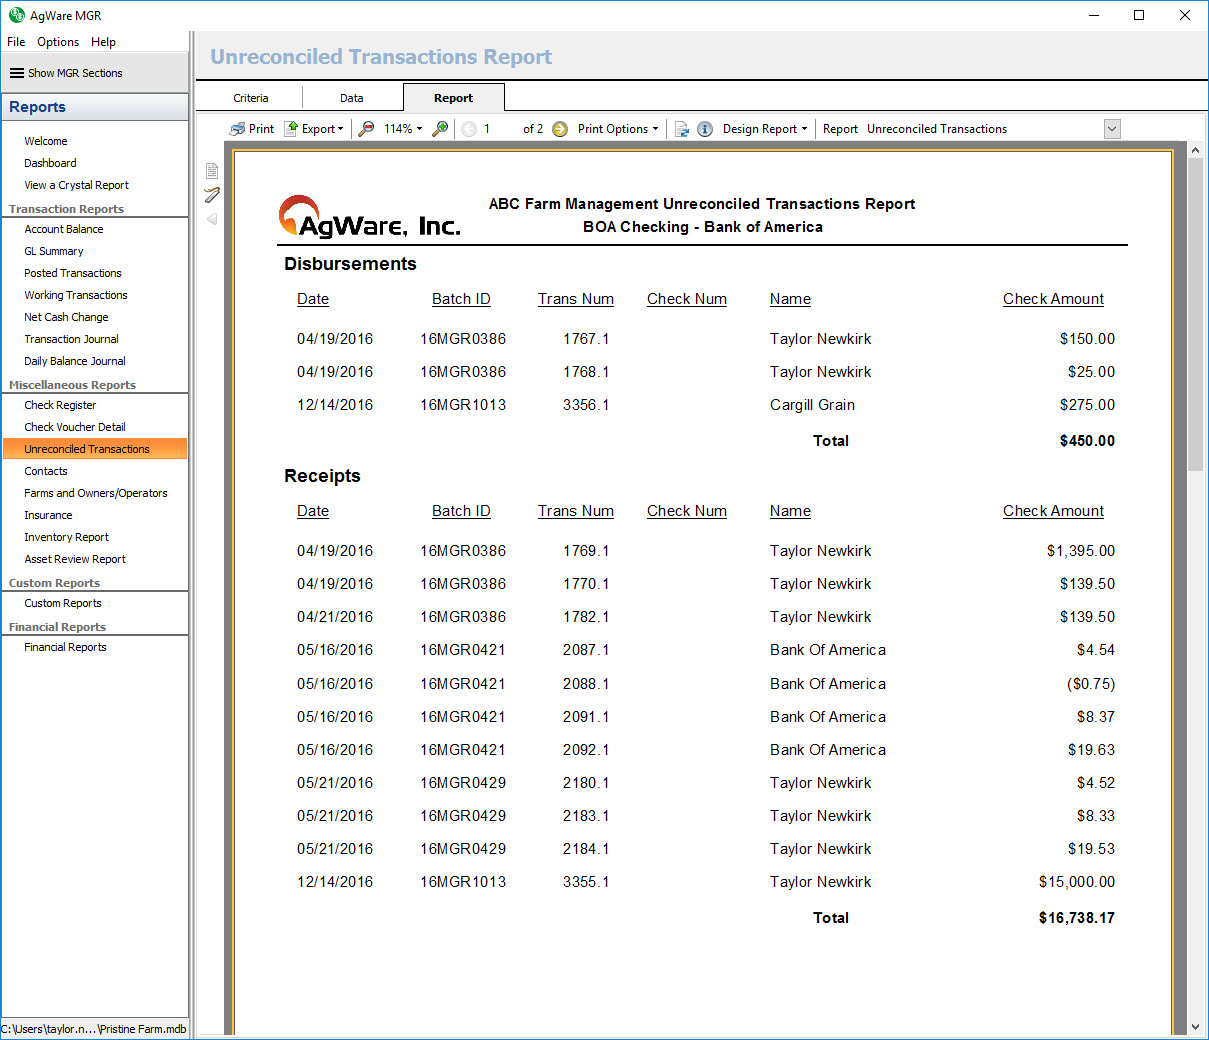Image resolution: width=1209 pixels, height=1040 pixels.
Task: Go to the next report page
Action: [x=560, y=129]
